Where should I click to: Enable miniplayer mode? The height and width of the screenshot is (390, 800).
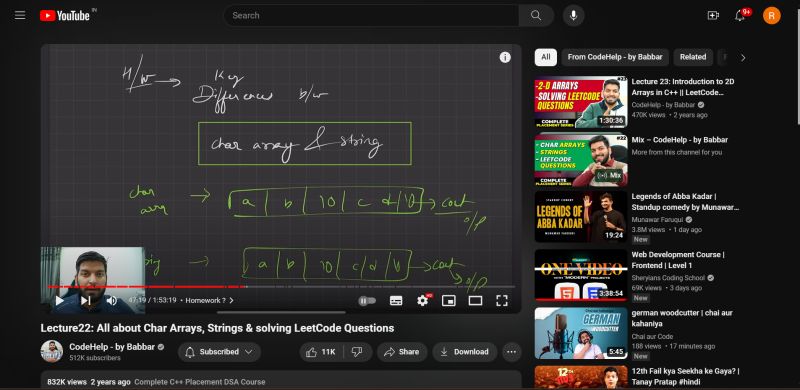[x=448, y=301]
